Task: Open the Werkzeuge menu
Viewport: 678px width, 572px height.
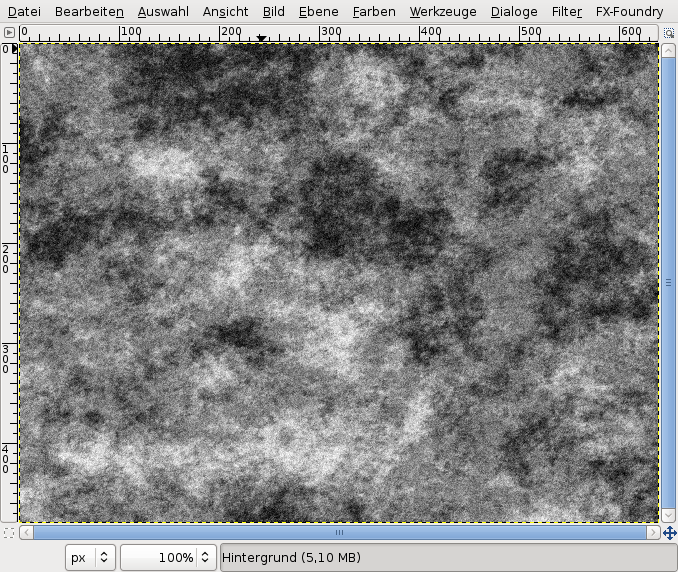Action: tap(444, 12)
